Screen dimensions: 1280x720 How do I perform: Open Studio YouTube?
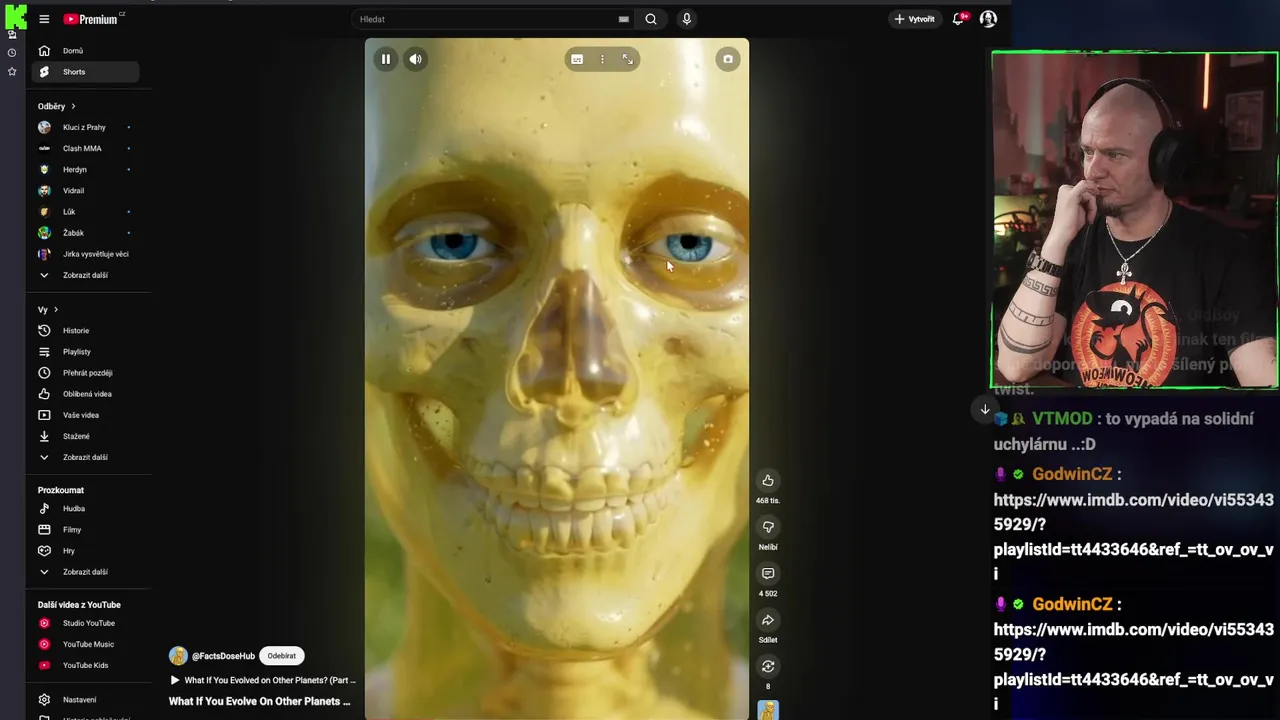click(85, 623)
